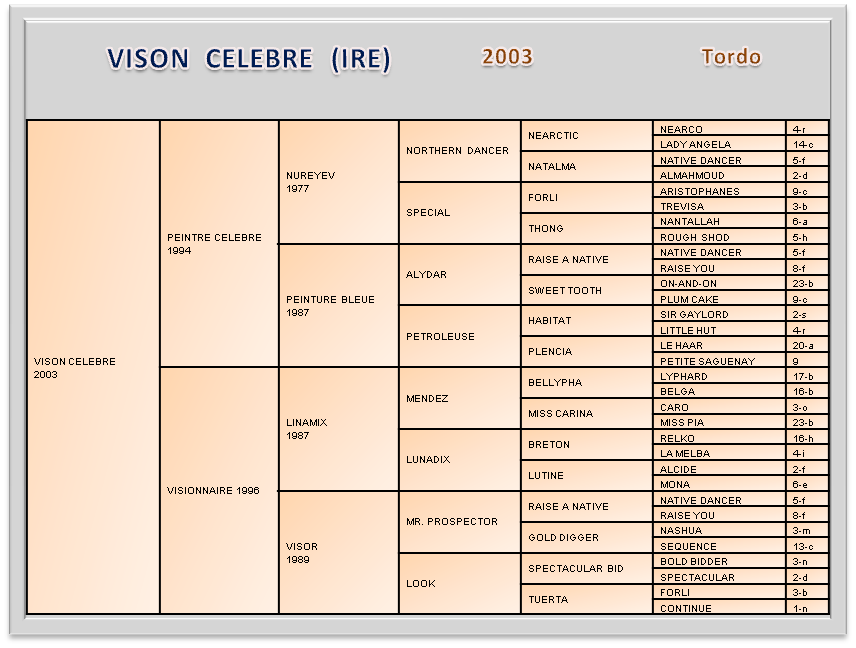Click the VISON CELEBRE (IRE) title heading
Image resolution: width=856 pixels, height=648 pixels.
(249, 59)
